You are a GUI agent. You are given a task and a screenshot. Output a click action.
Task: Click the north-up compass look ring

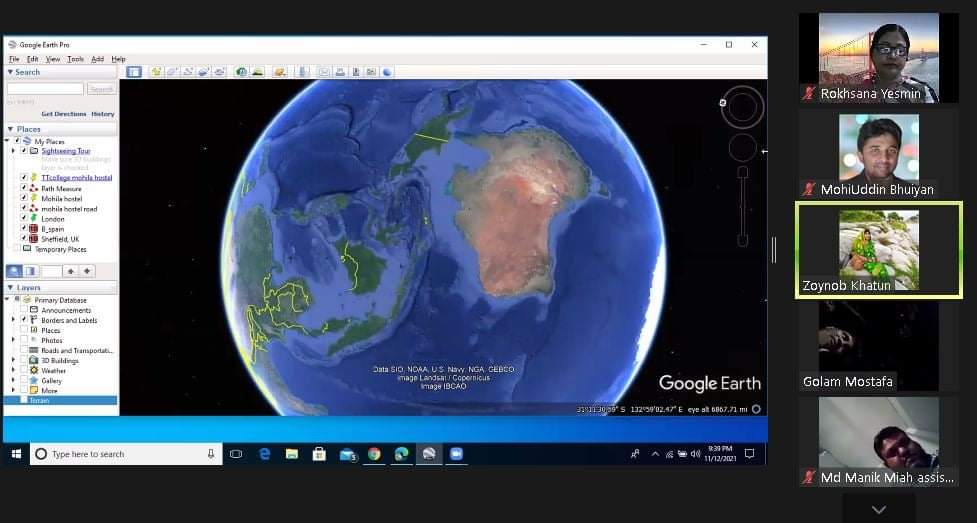[x=743, y=107]
